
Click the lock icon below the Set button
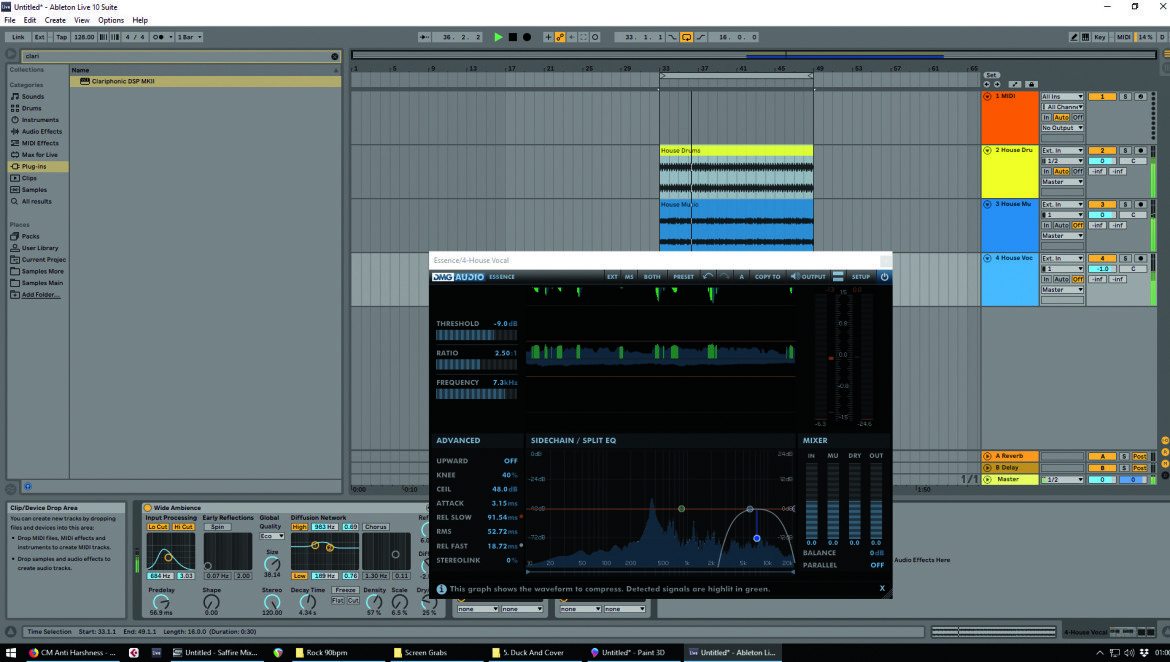[1030, 84]
